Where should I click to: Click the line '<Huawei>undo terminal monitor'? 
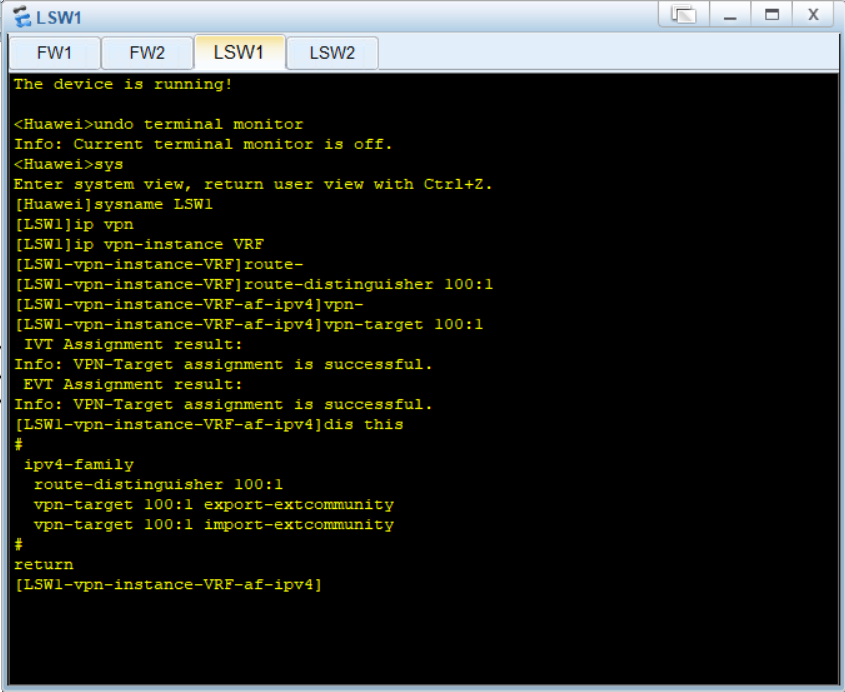158,124
